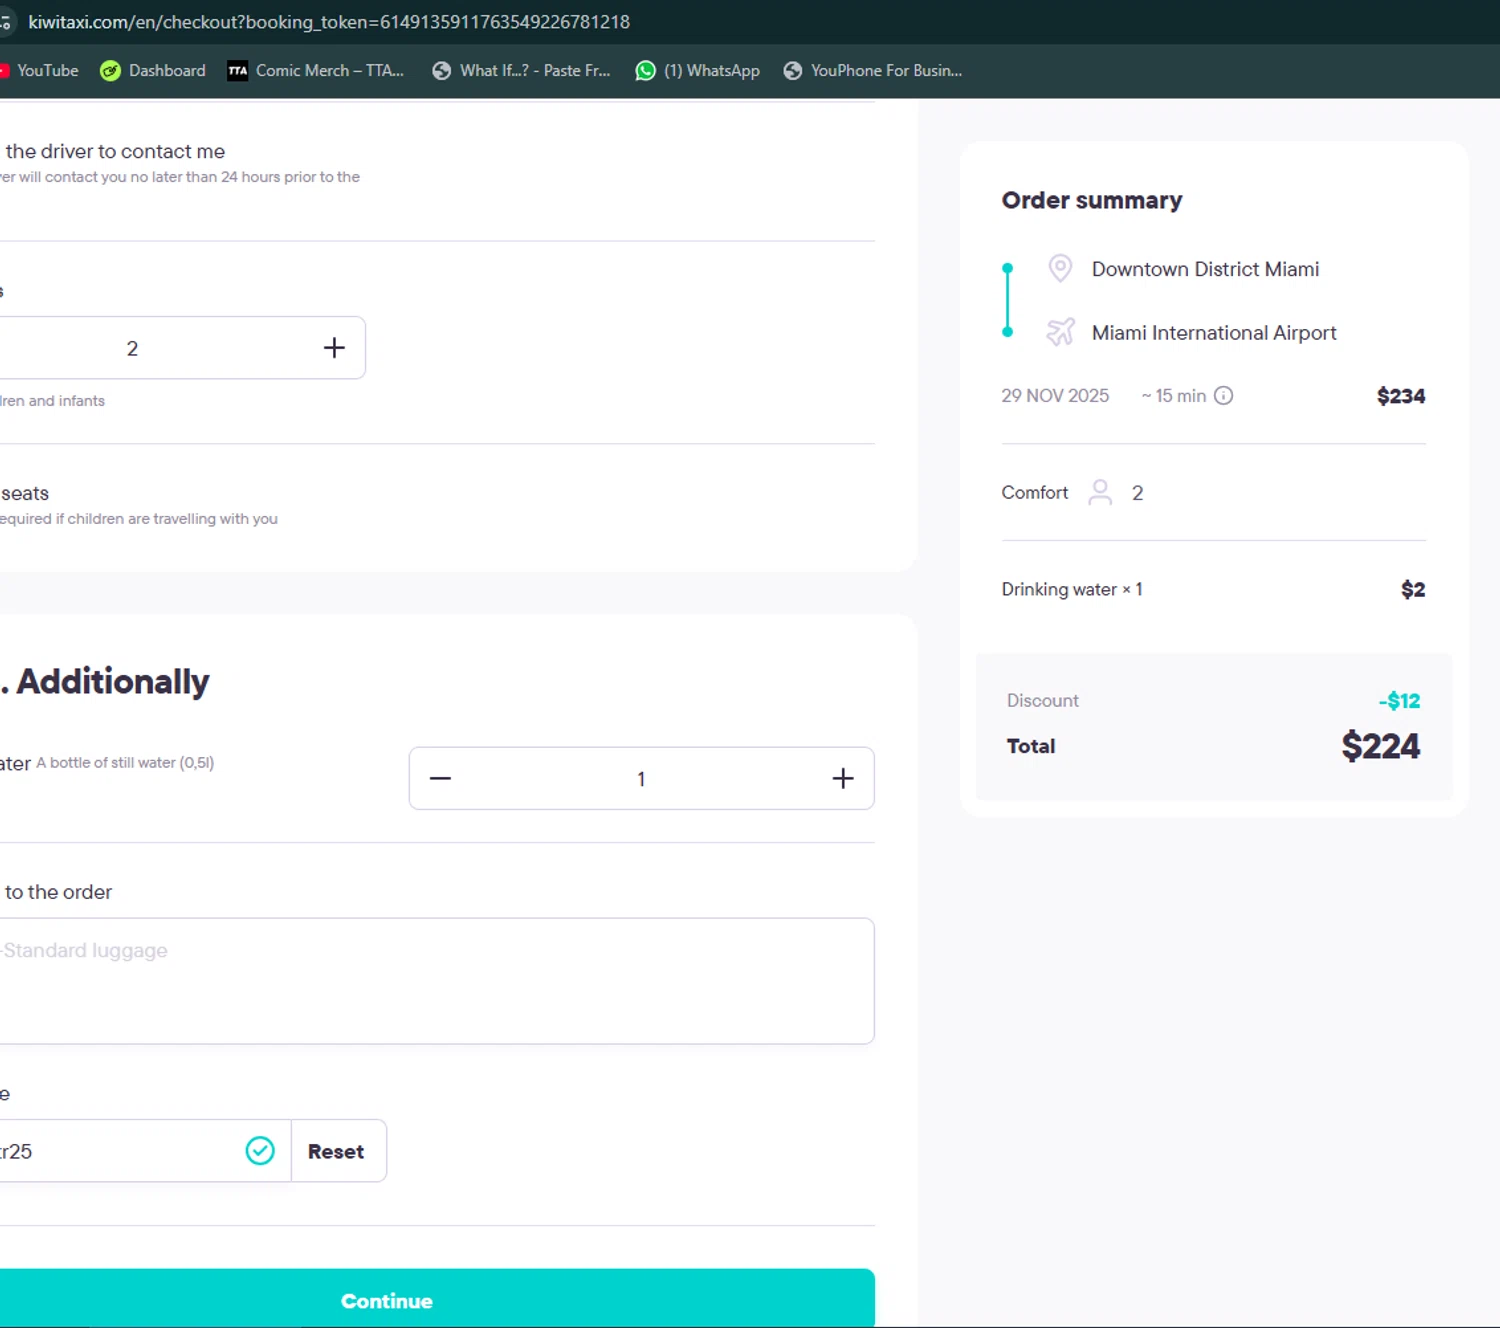Image resolution: width=1500 pixels, height=1328 pixels.
Task: Click the Drinking water × 1 line
Action: pos(1072,589)
